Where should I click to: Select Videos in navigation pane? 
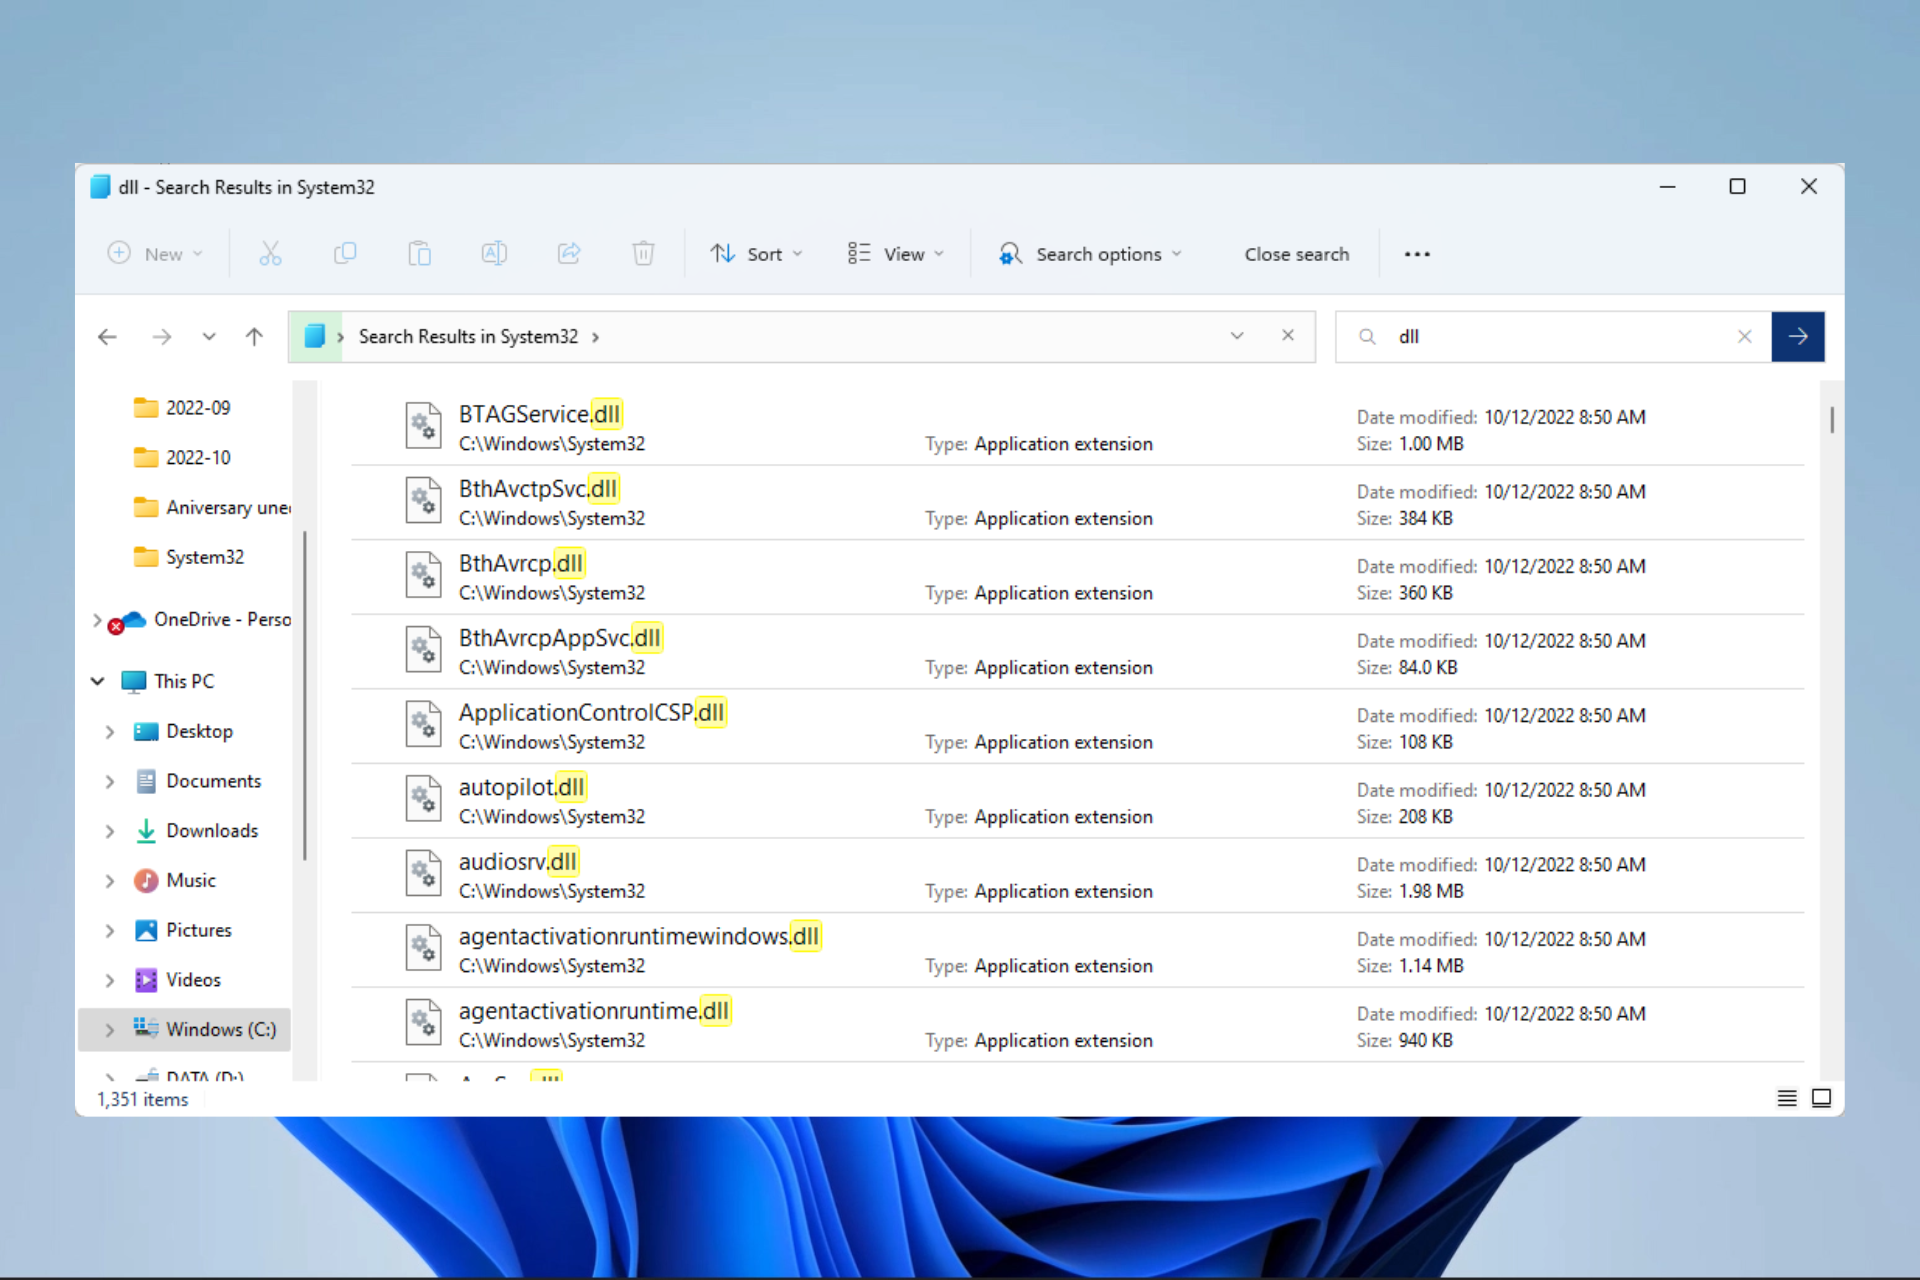[x=193, y=980]
